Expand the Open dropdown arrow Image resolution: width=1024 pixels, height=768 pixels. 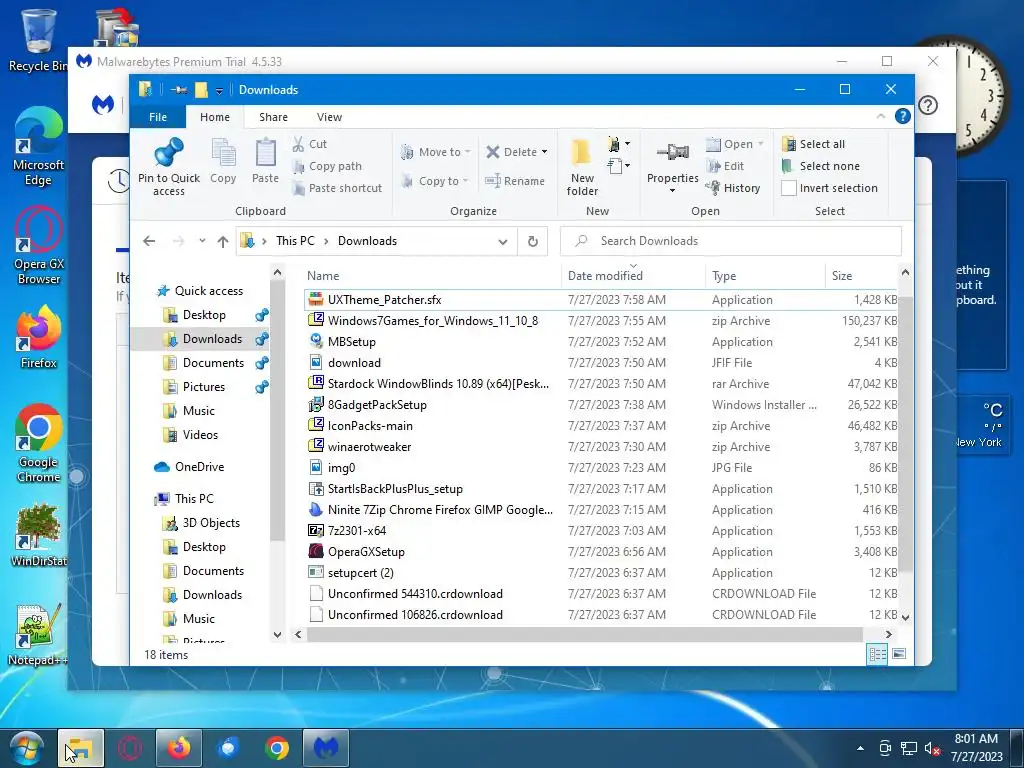coord(761,144)
